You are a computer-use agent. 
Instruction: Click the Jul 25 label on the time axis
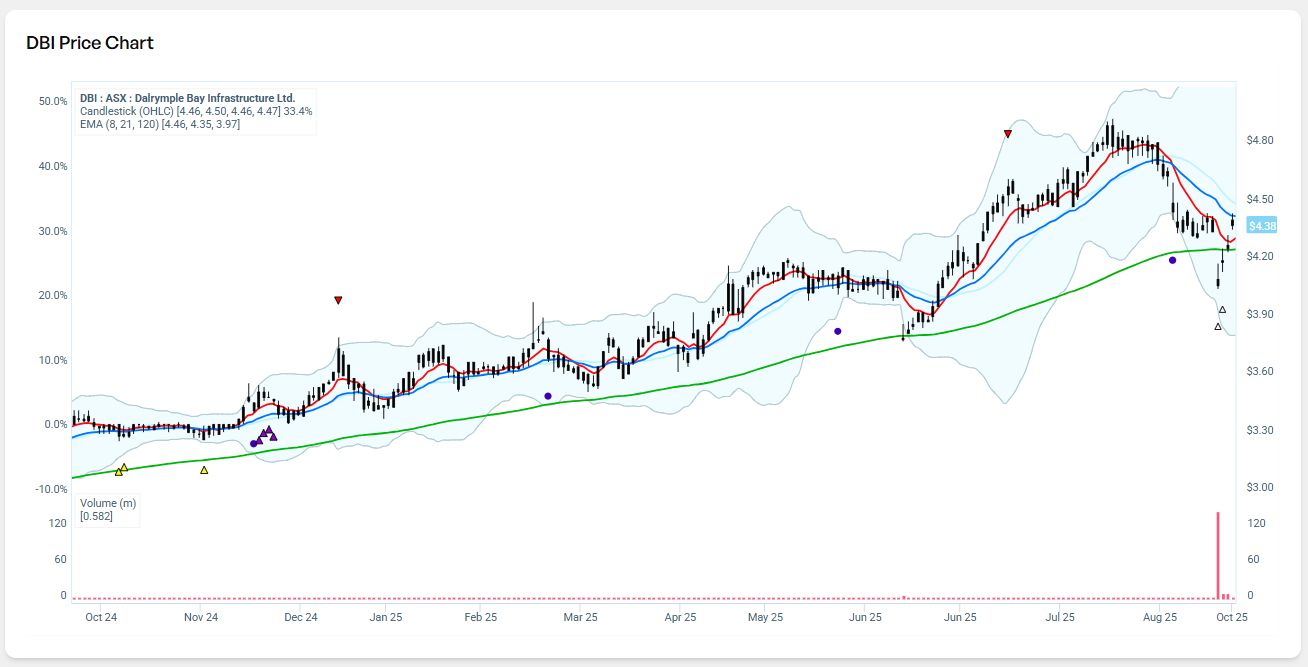[x=1060, y=617]
